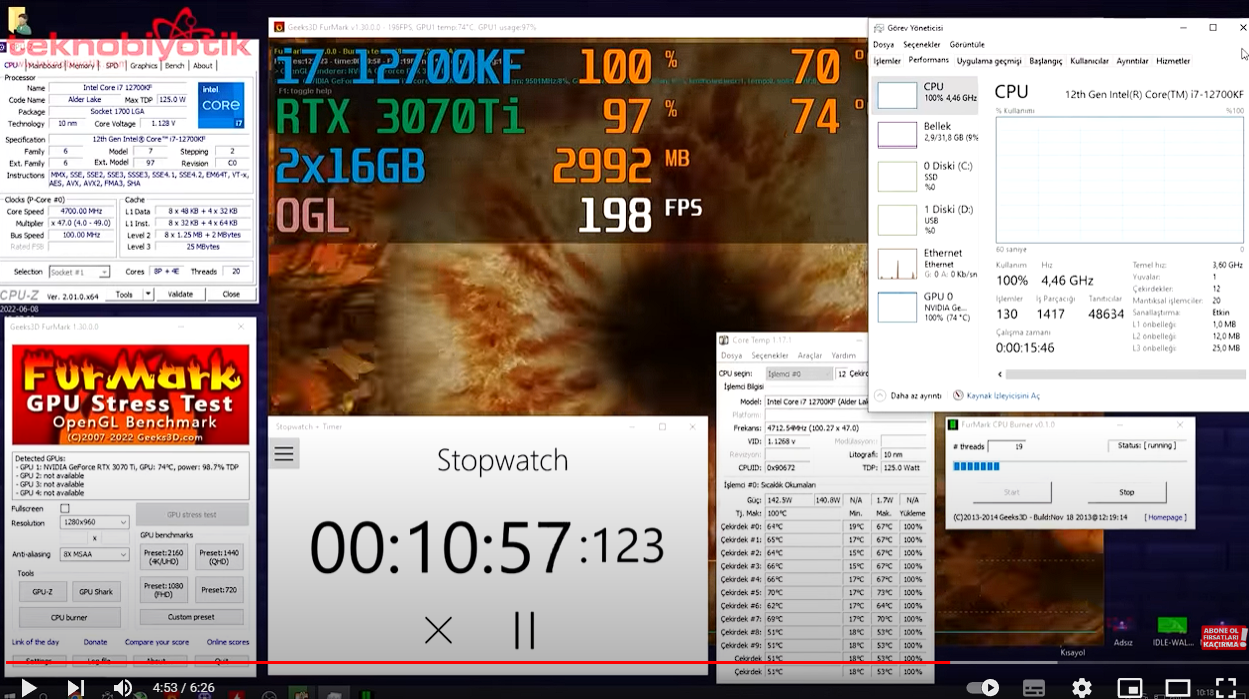This screenshot has width=1249, height=699.
Task: Open Graphics tab in CPU-Z
Action: (144, 65)
